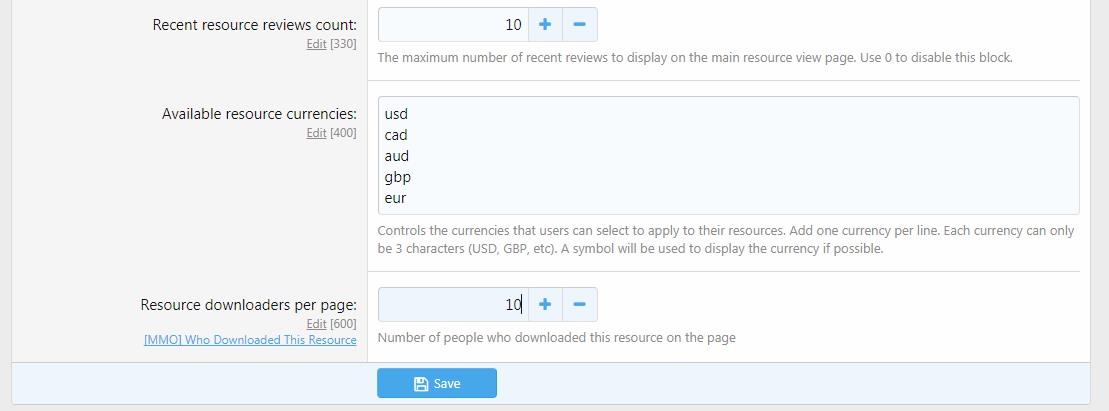Image resolution: width=1109 pixels, height=411 pixels.
Task: Open Edit link under Available resource currencies
Action: click(x=316, y=133)
